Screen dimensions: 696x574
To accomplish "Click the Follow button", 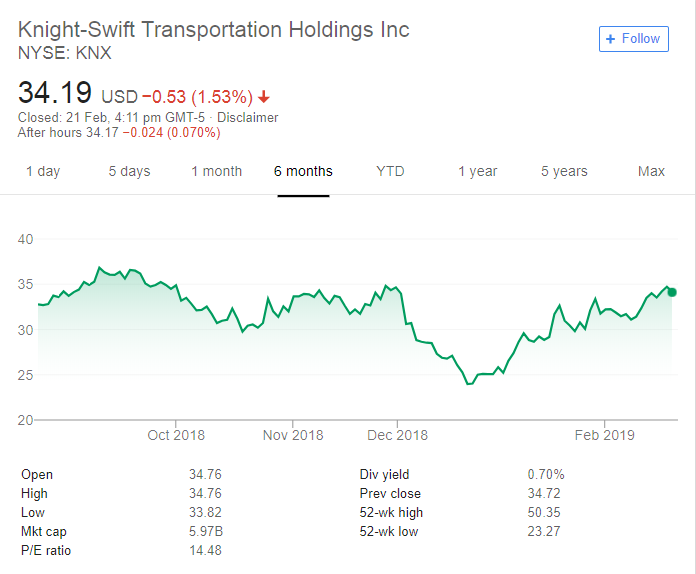I will (x=634, y=39).
